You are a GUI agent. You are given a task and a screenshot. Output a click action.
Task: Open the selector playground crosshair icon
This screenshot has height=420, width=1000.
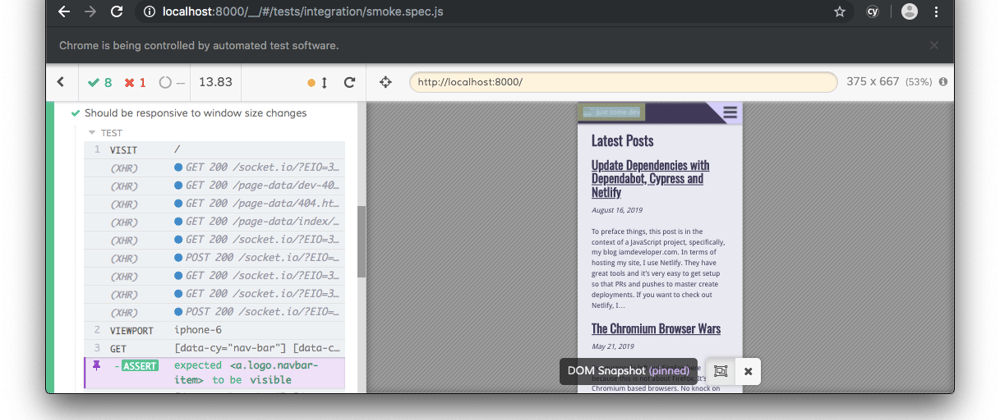(x=385, y=82)
